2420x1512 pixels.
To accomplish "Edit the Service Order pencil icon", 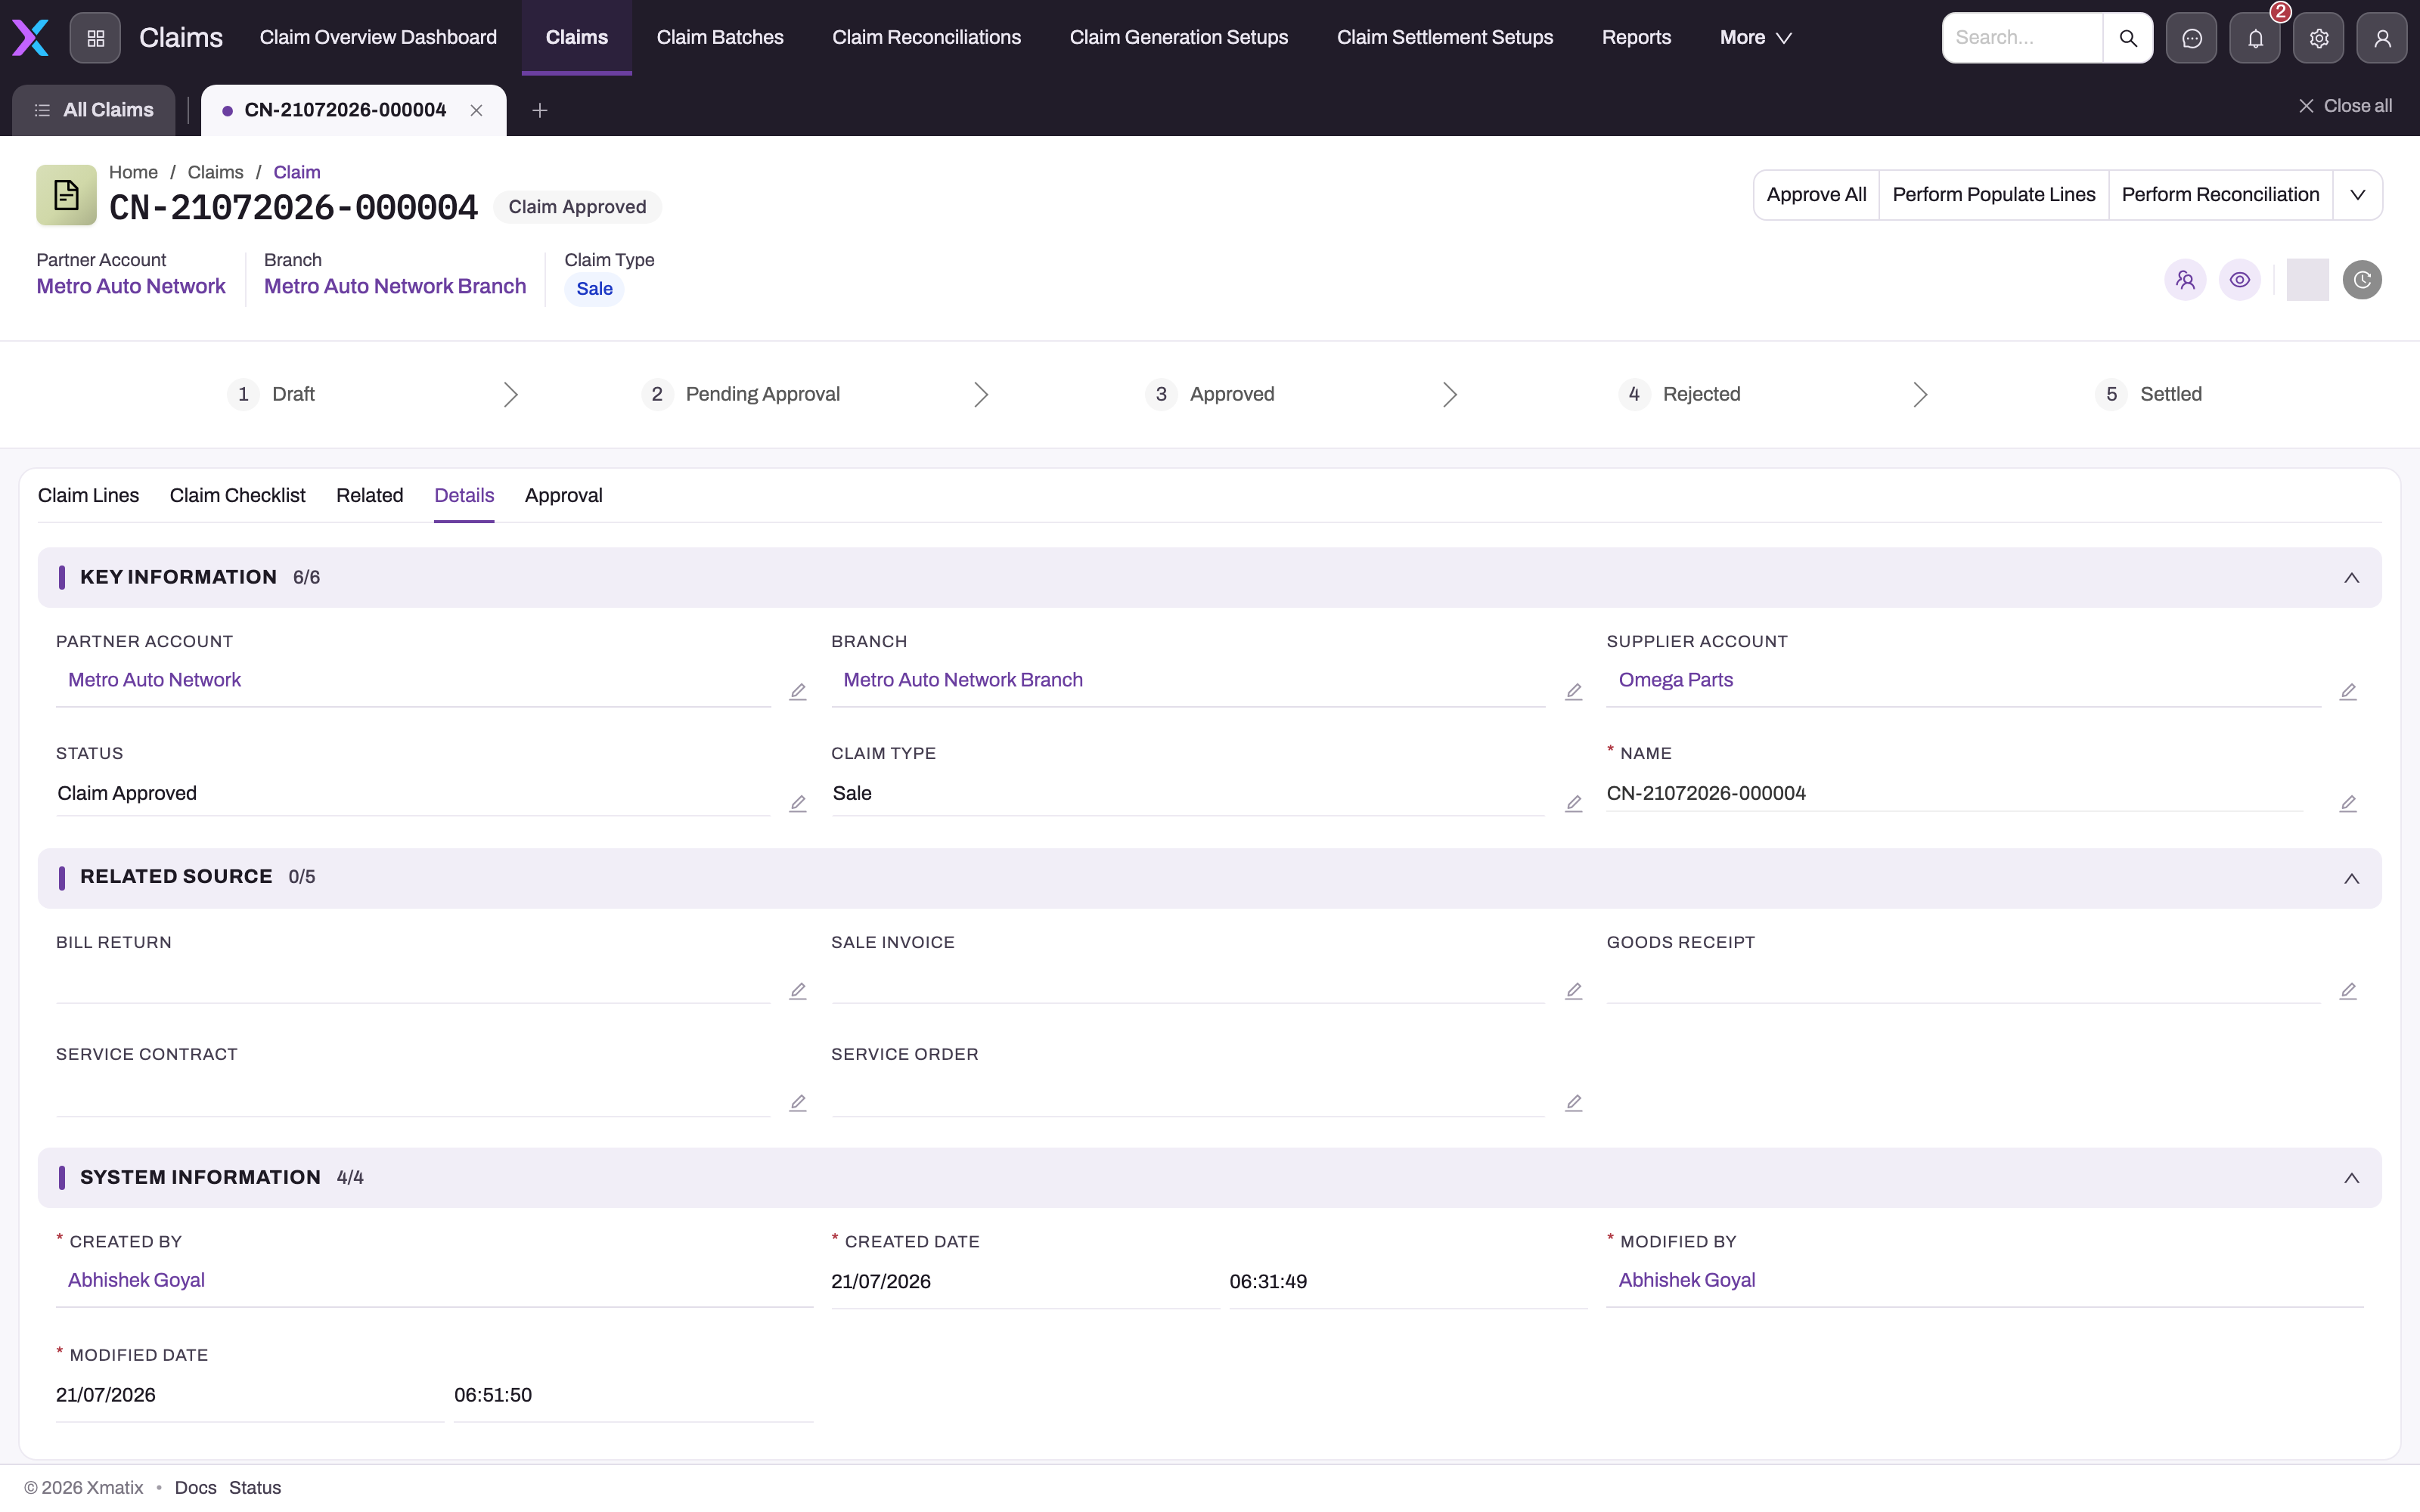I will click(x=1573, y=1103).
